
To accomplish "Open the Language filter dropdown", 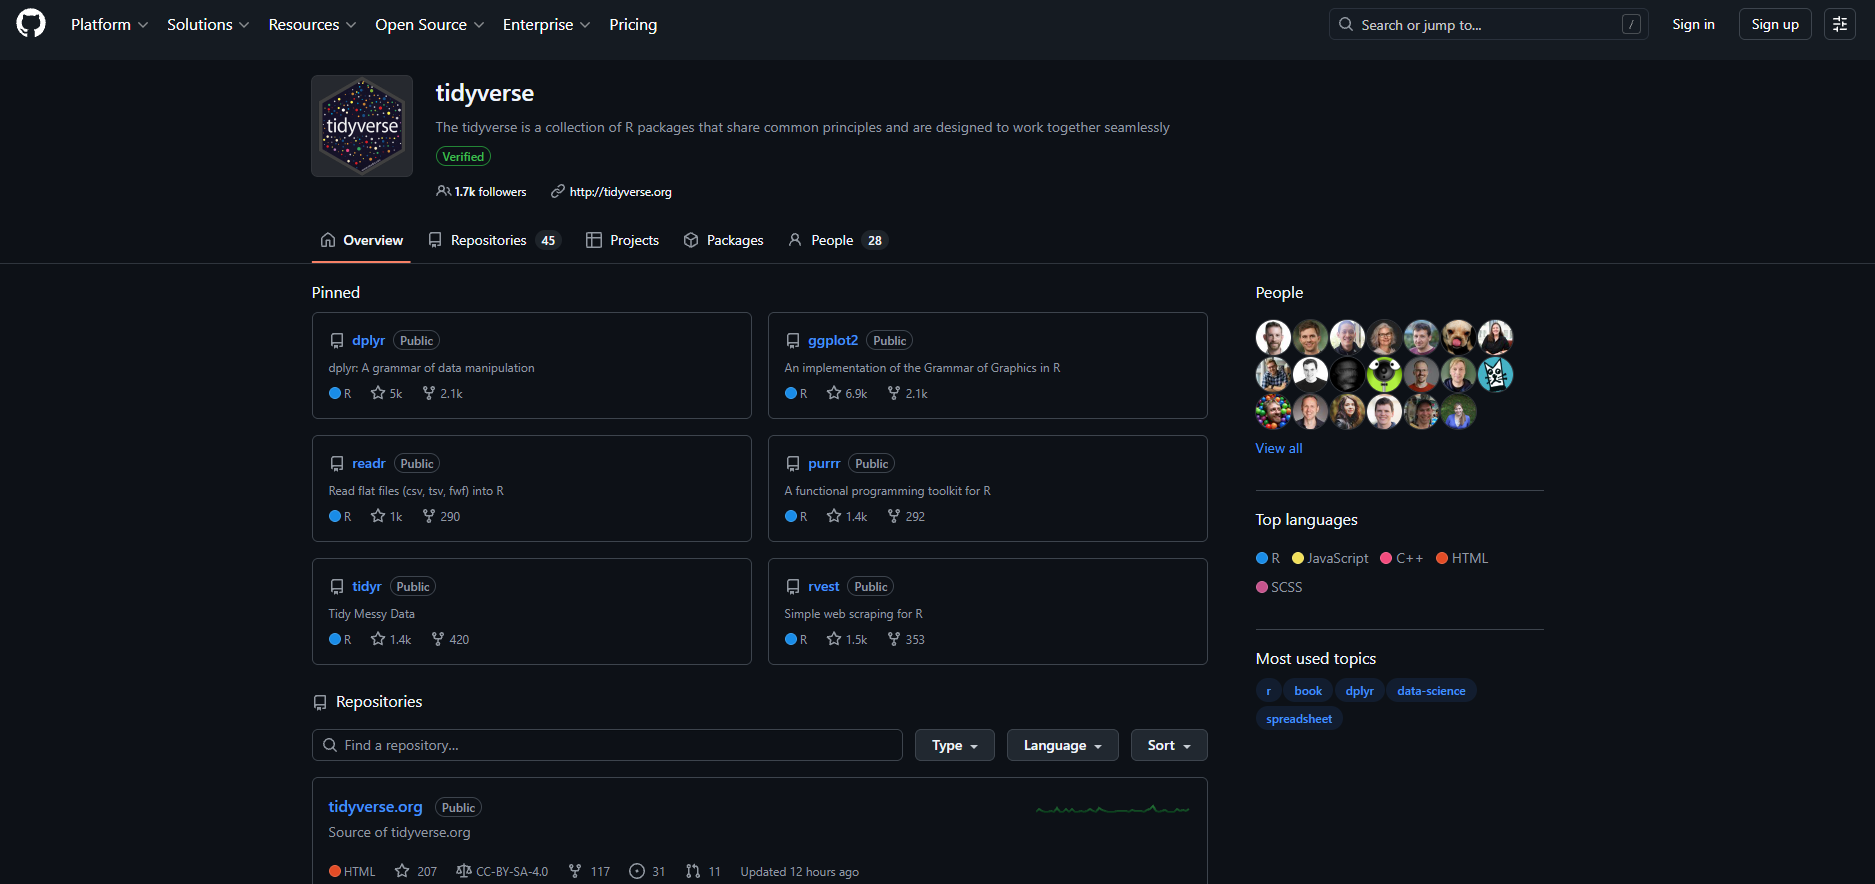I will 1062,745.
